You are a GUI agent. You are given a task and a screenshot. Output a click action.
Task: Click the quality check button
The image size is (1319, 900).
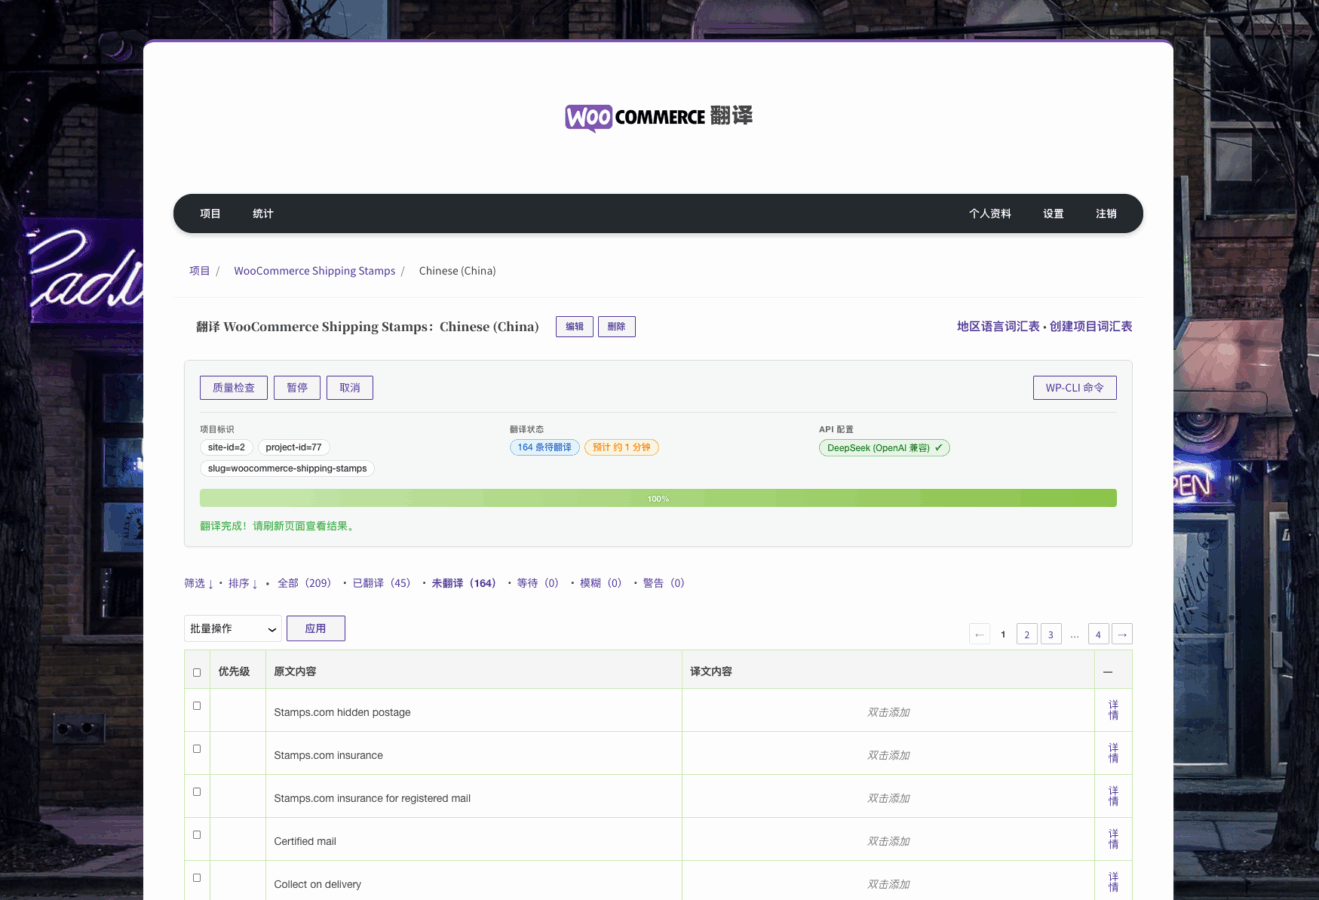coord(233,388)
